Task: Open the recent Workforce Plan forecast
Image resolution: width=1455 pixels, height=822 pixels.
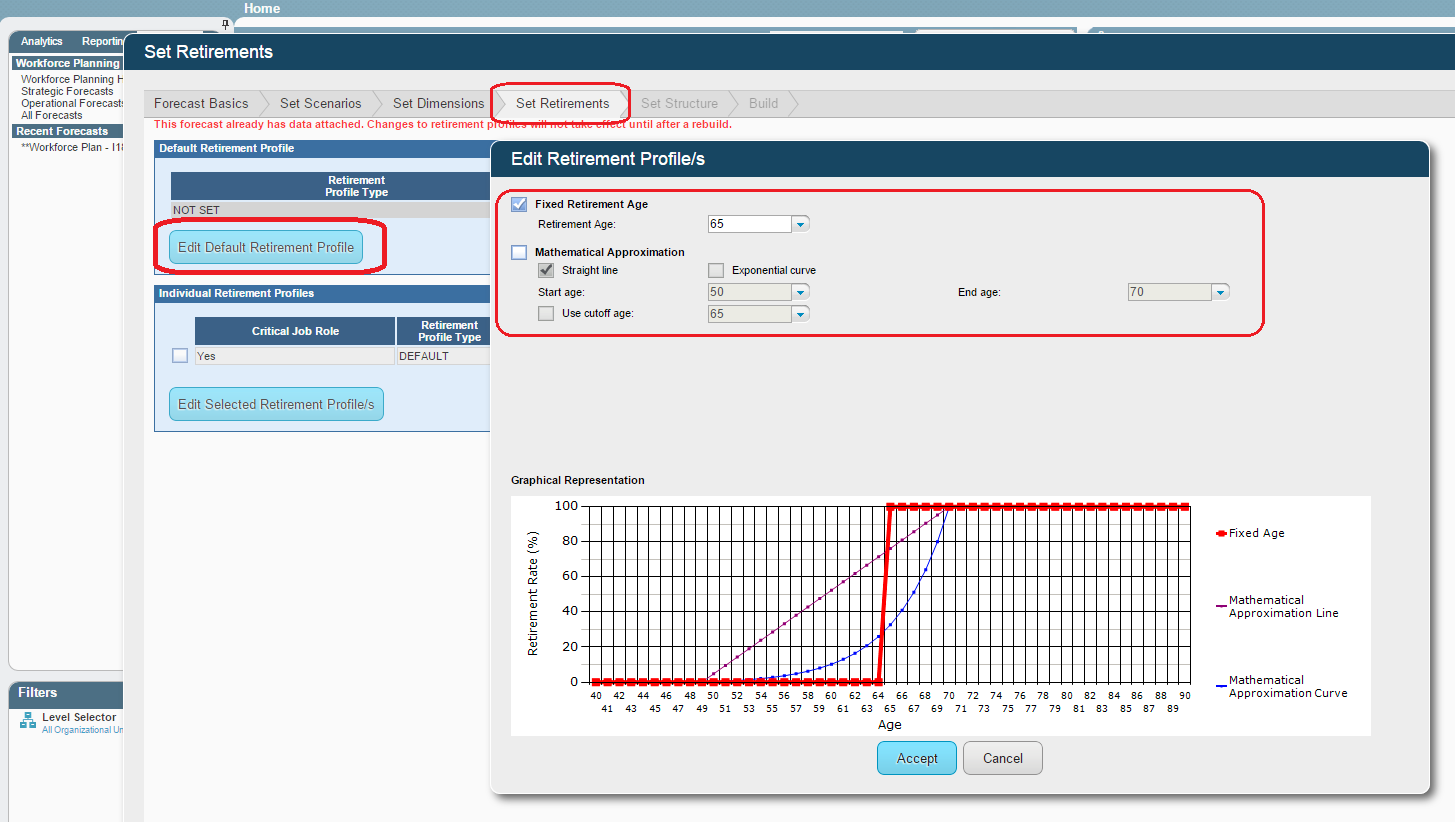Action: 72,147
